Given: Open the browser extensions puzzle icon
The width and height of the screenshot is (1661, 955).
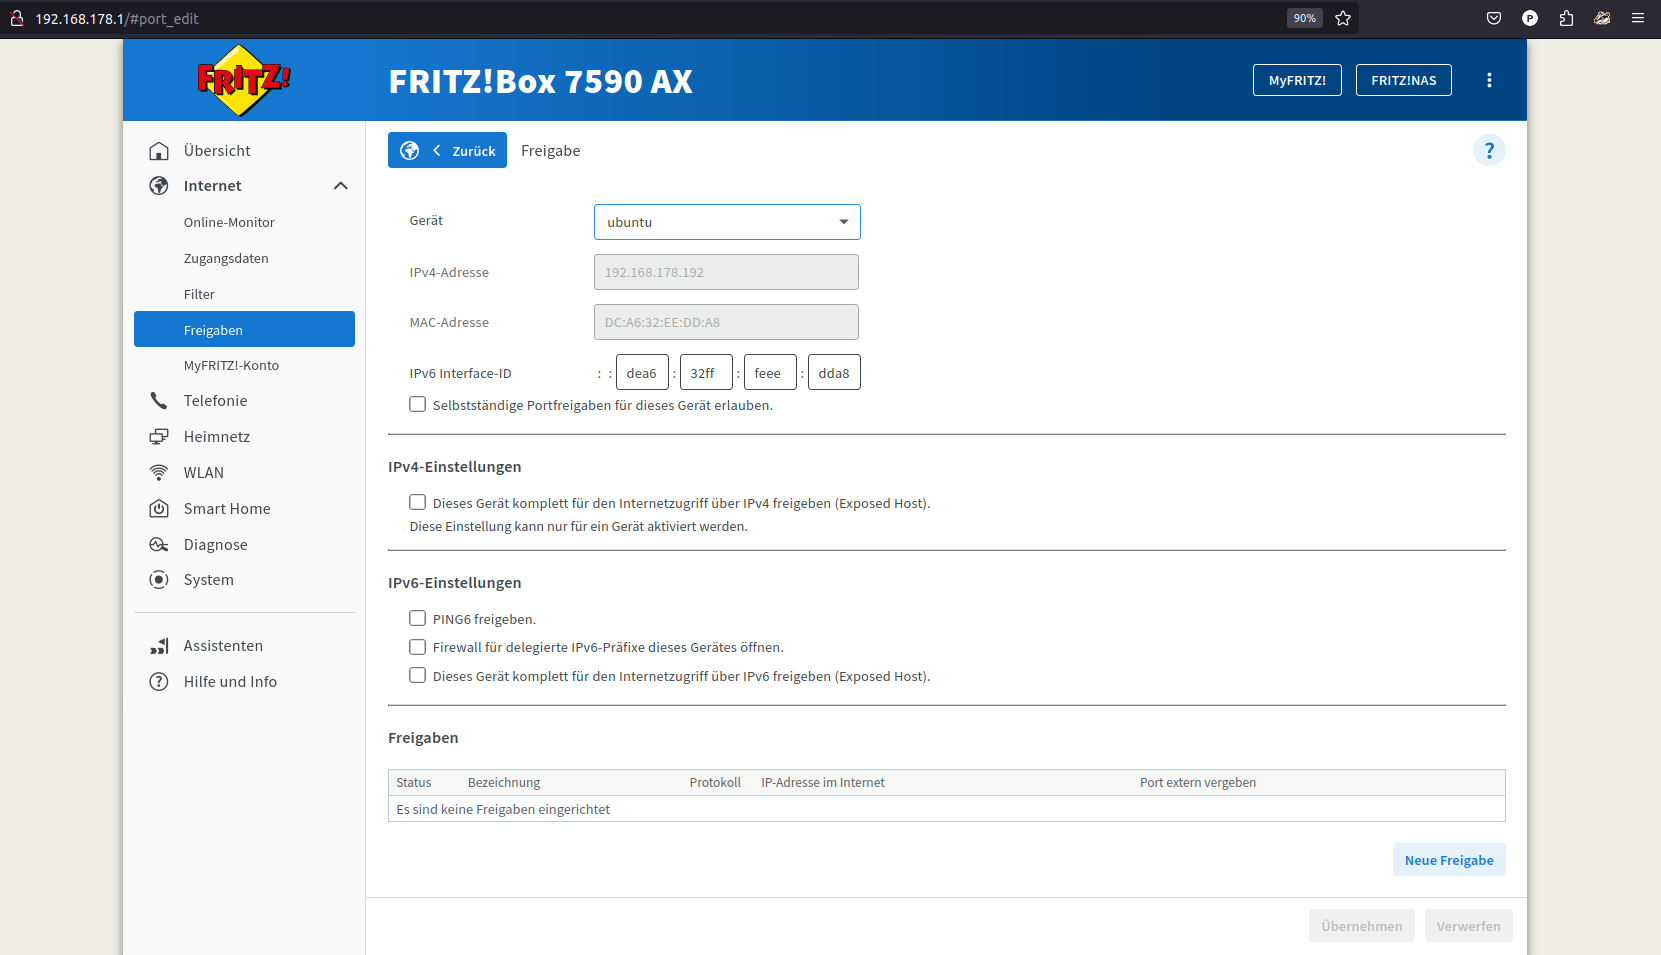Looking at the screenshot, I should (x=1565, y=18).
